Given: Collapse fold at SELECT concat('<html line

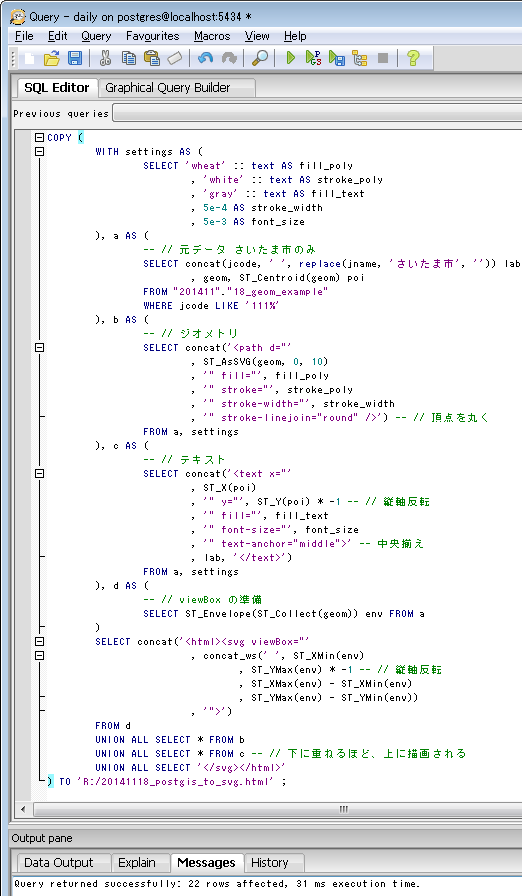Looking at the screenshot, I should (39, 642).
